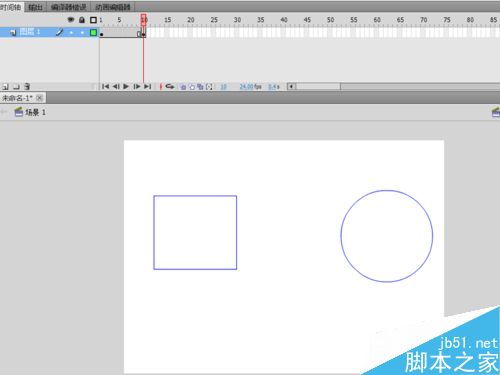500x375 pixels.
Task: Click timeline scrollbar left arrow
Action: point(291,87)
